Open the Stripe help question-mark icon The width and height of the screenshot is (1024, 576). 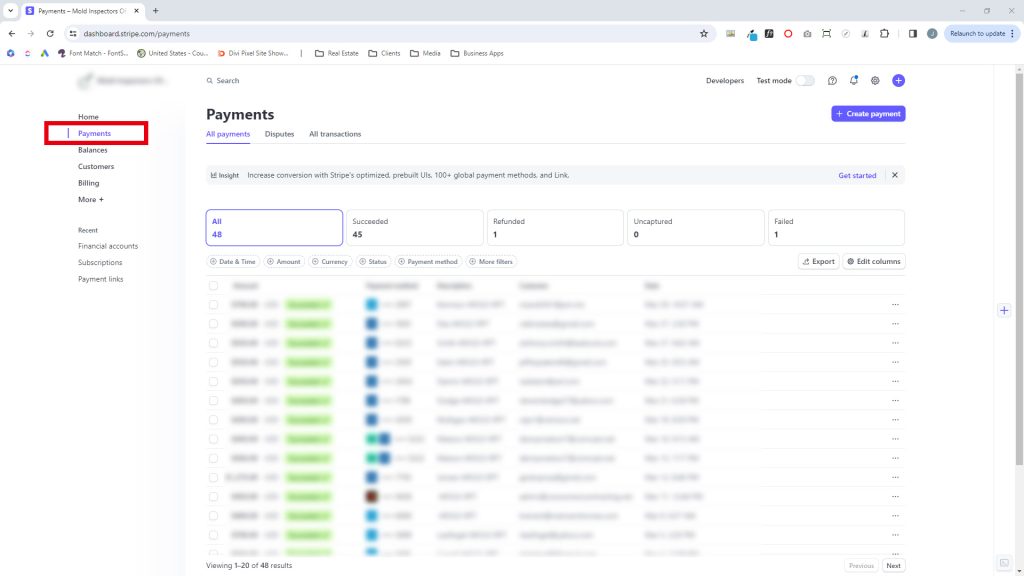point(832,80)
